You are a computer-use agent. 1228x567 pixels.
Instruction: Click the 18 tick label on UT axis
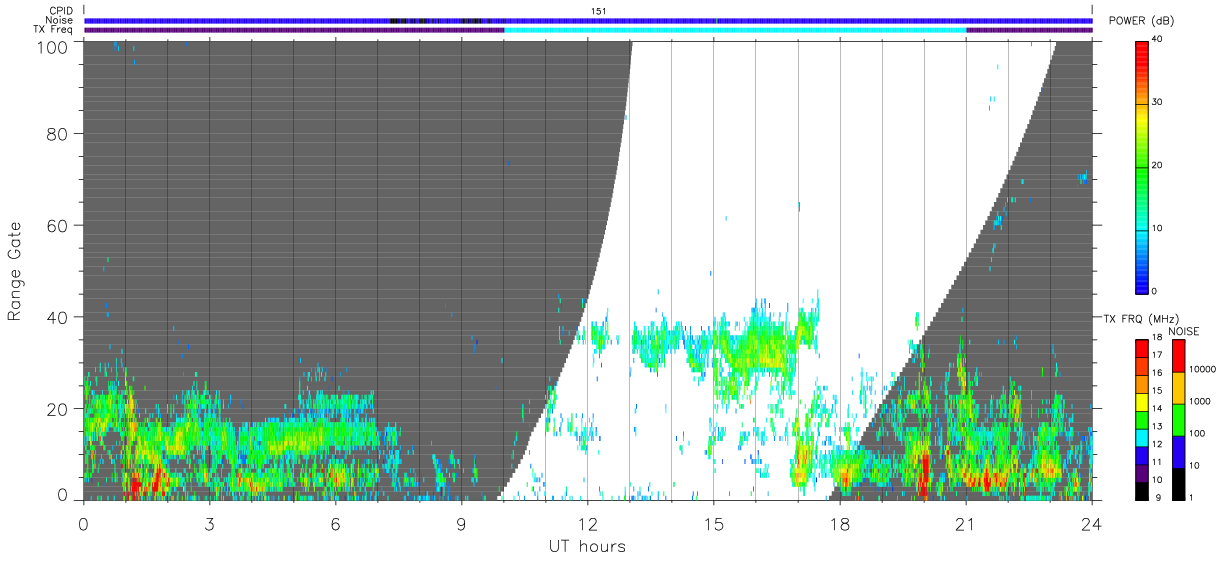(x=839, y=523)
